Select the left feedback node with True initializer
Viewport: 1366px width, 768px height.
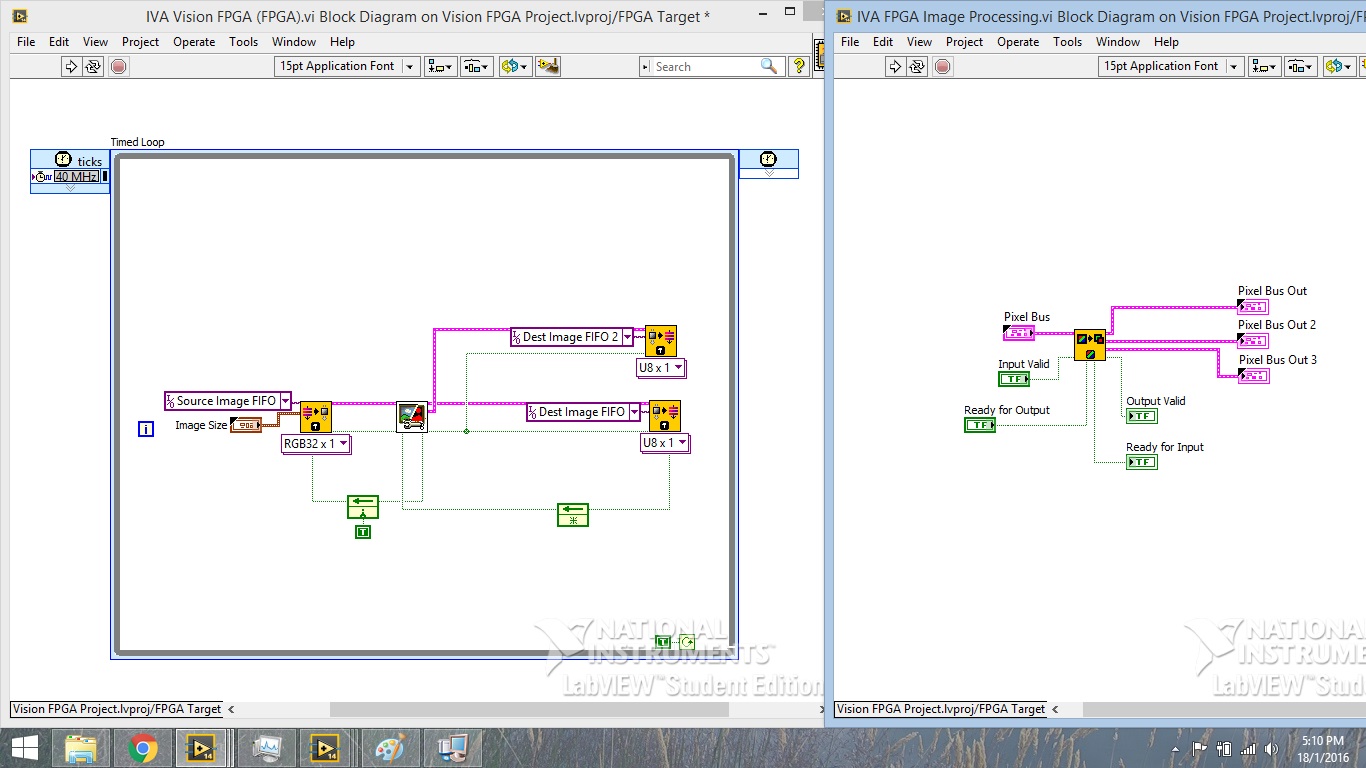tap(363, 507)
